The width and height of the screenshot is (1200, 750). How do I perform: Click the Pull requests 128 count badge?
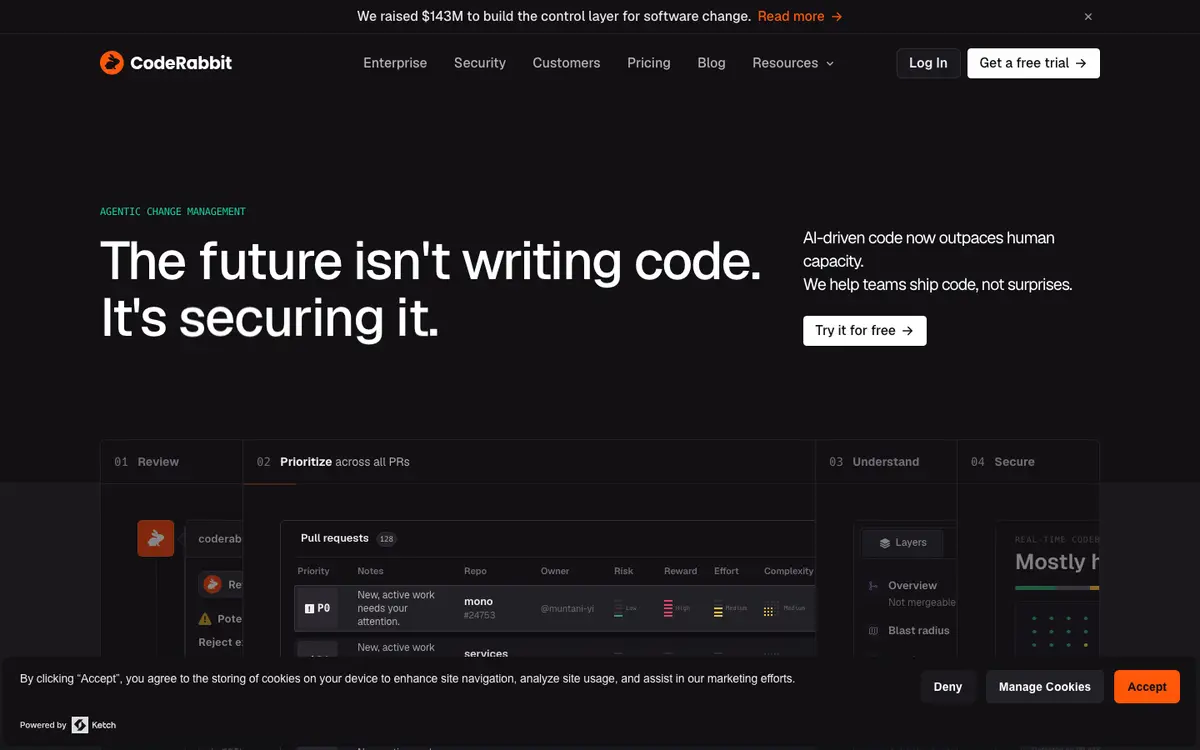pyautogui.click(x=387, y=539)
